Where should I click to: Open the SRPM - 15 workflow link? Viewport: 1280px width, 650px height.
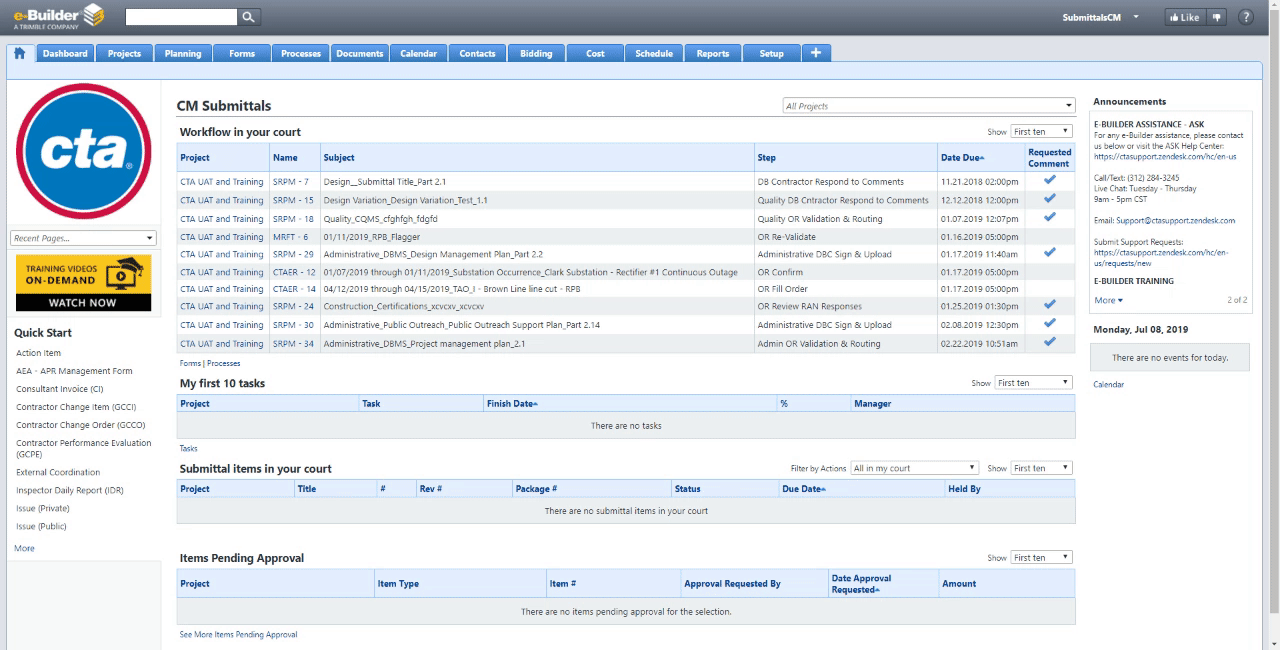point(293,200)
